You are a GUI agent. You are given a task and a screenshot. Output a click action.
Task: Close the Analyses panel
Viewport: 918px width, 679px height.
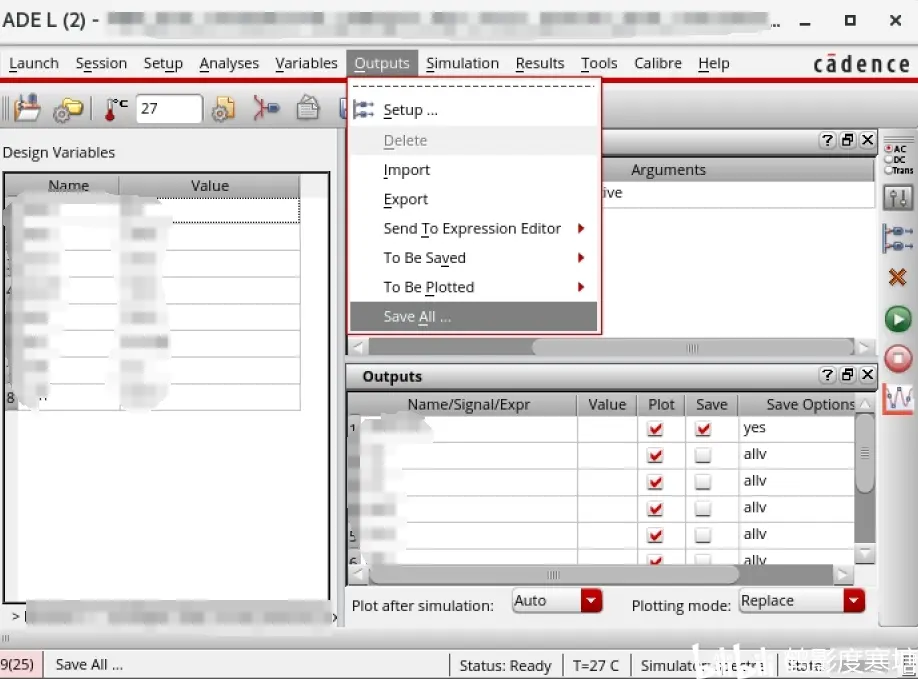click(x=868, y=140)
